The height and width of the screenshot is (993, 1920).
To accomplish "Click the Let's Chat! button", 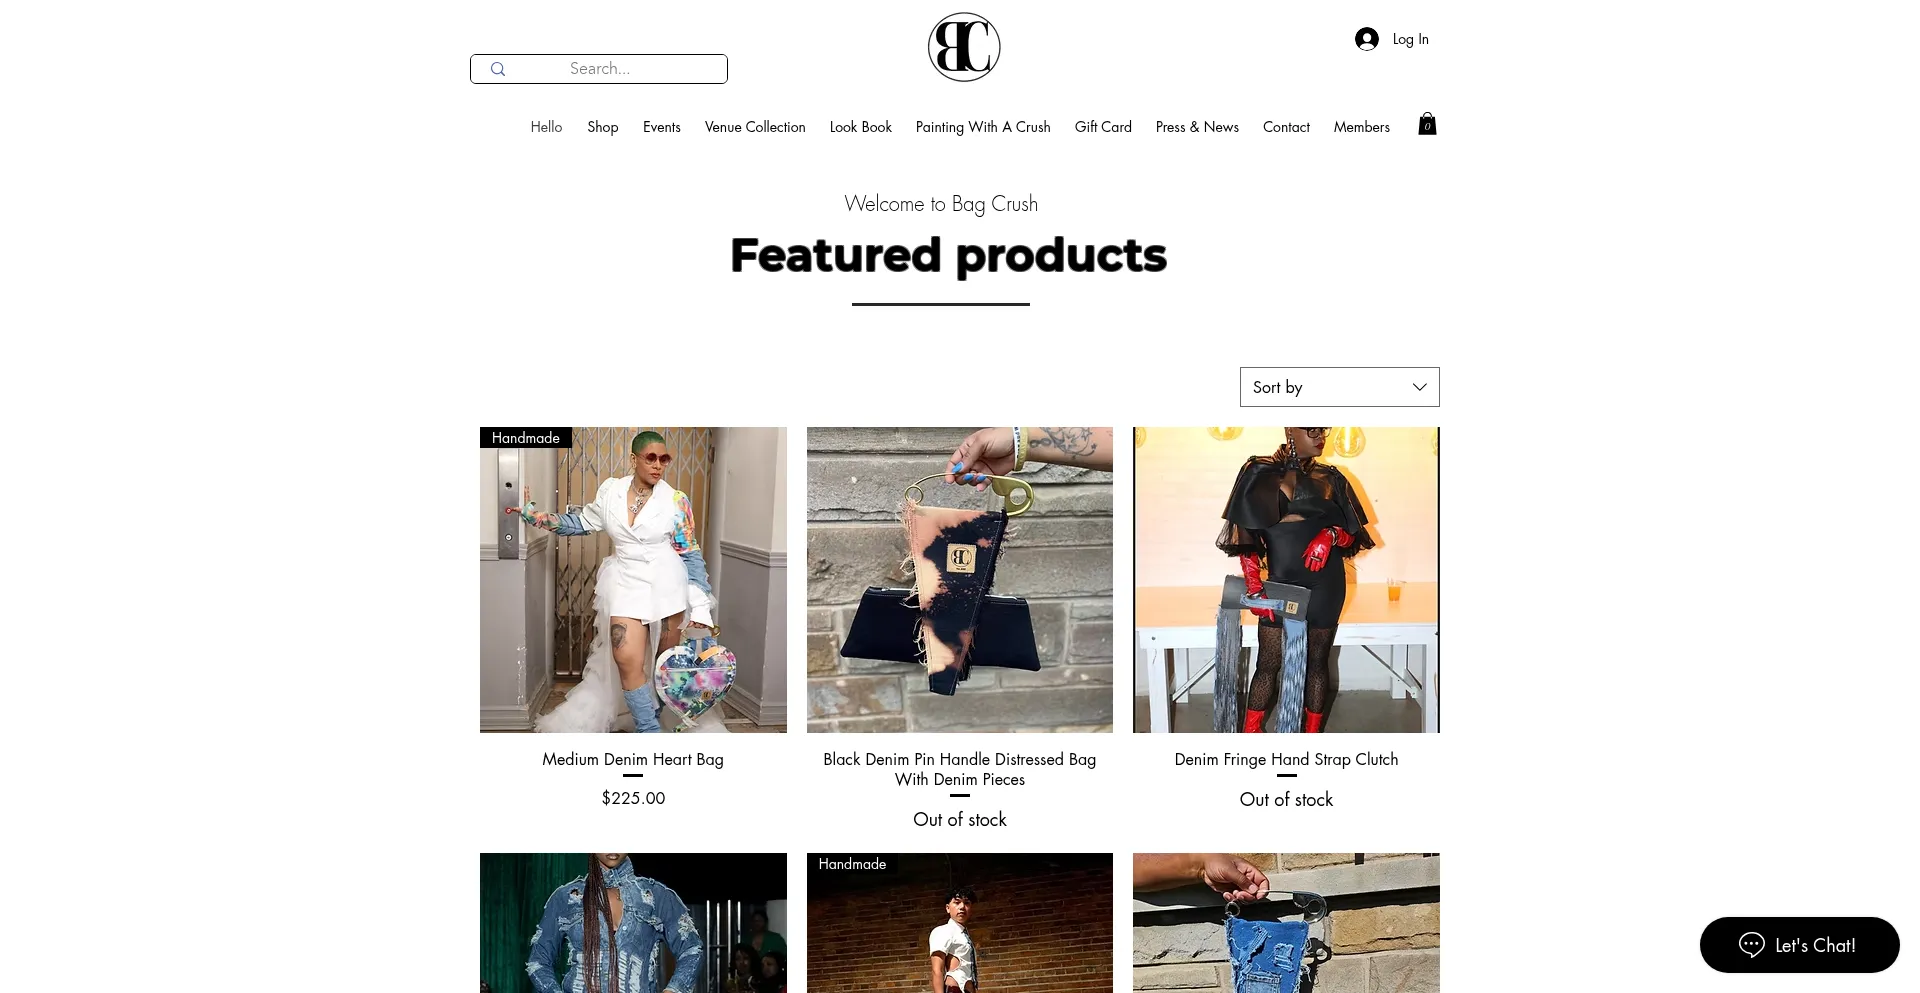I will pos(1800,945).
